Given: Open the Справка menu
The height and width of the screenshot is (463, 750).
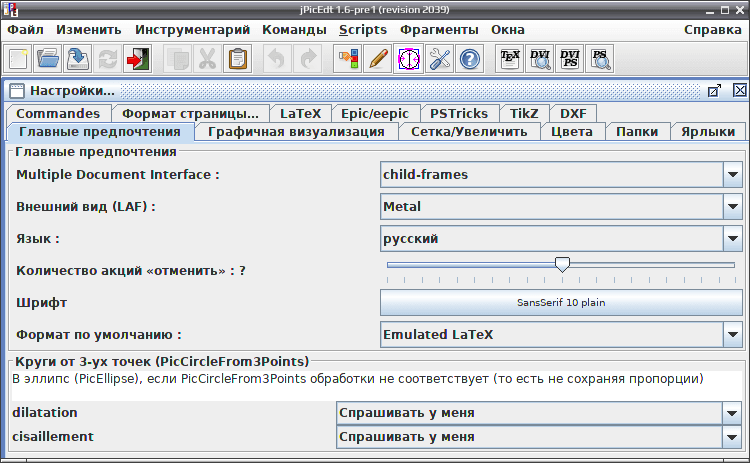Looking at the screenshot, I should pyautogui.click(x=713, y=30).
